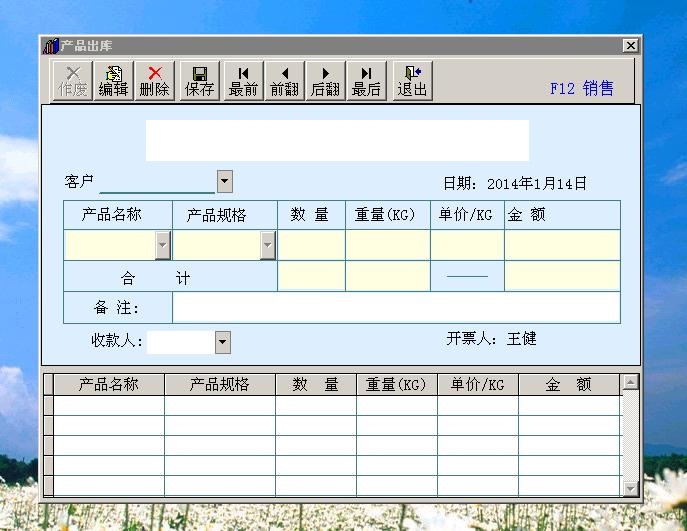
Task: Click the 作废 (void) toolbar button
Action: [73, 81]
